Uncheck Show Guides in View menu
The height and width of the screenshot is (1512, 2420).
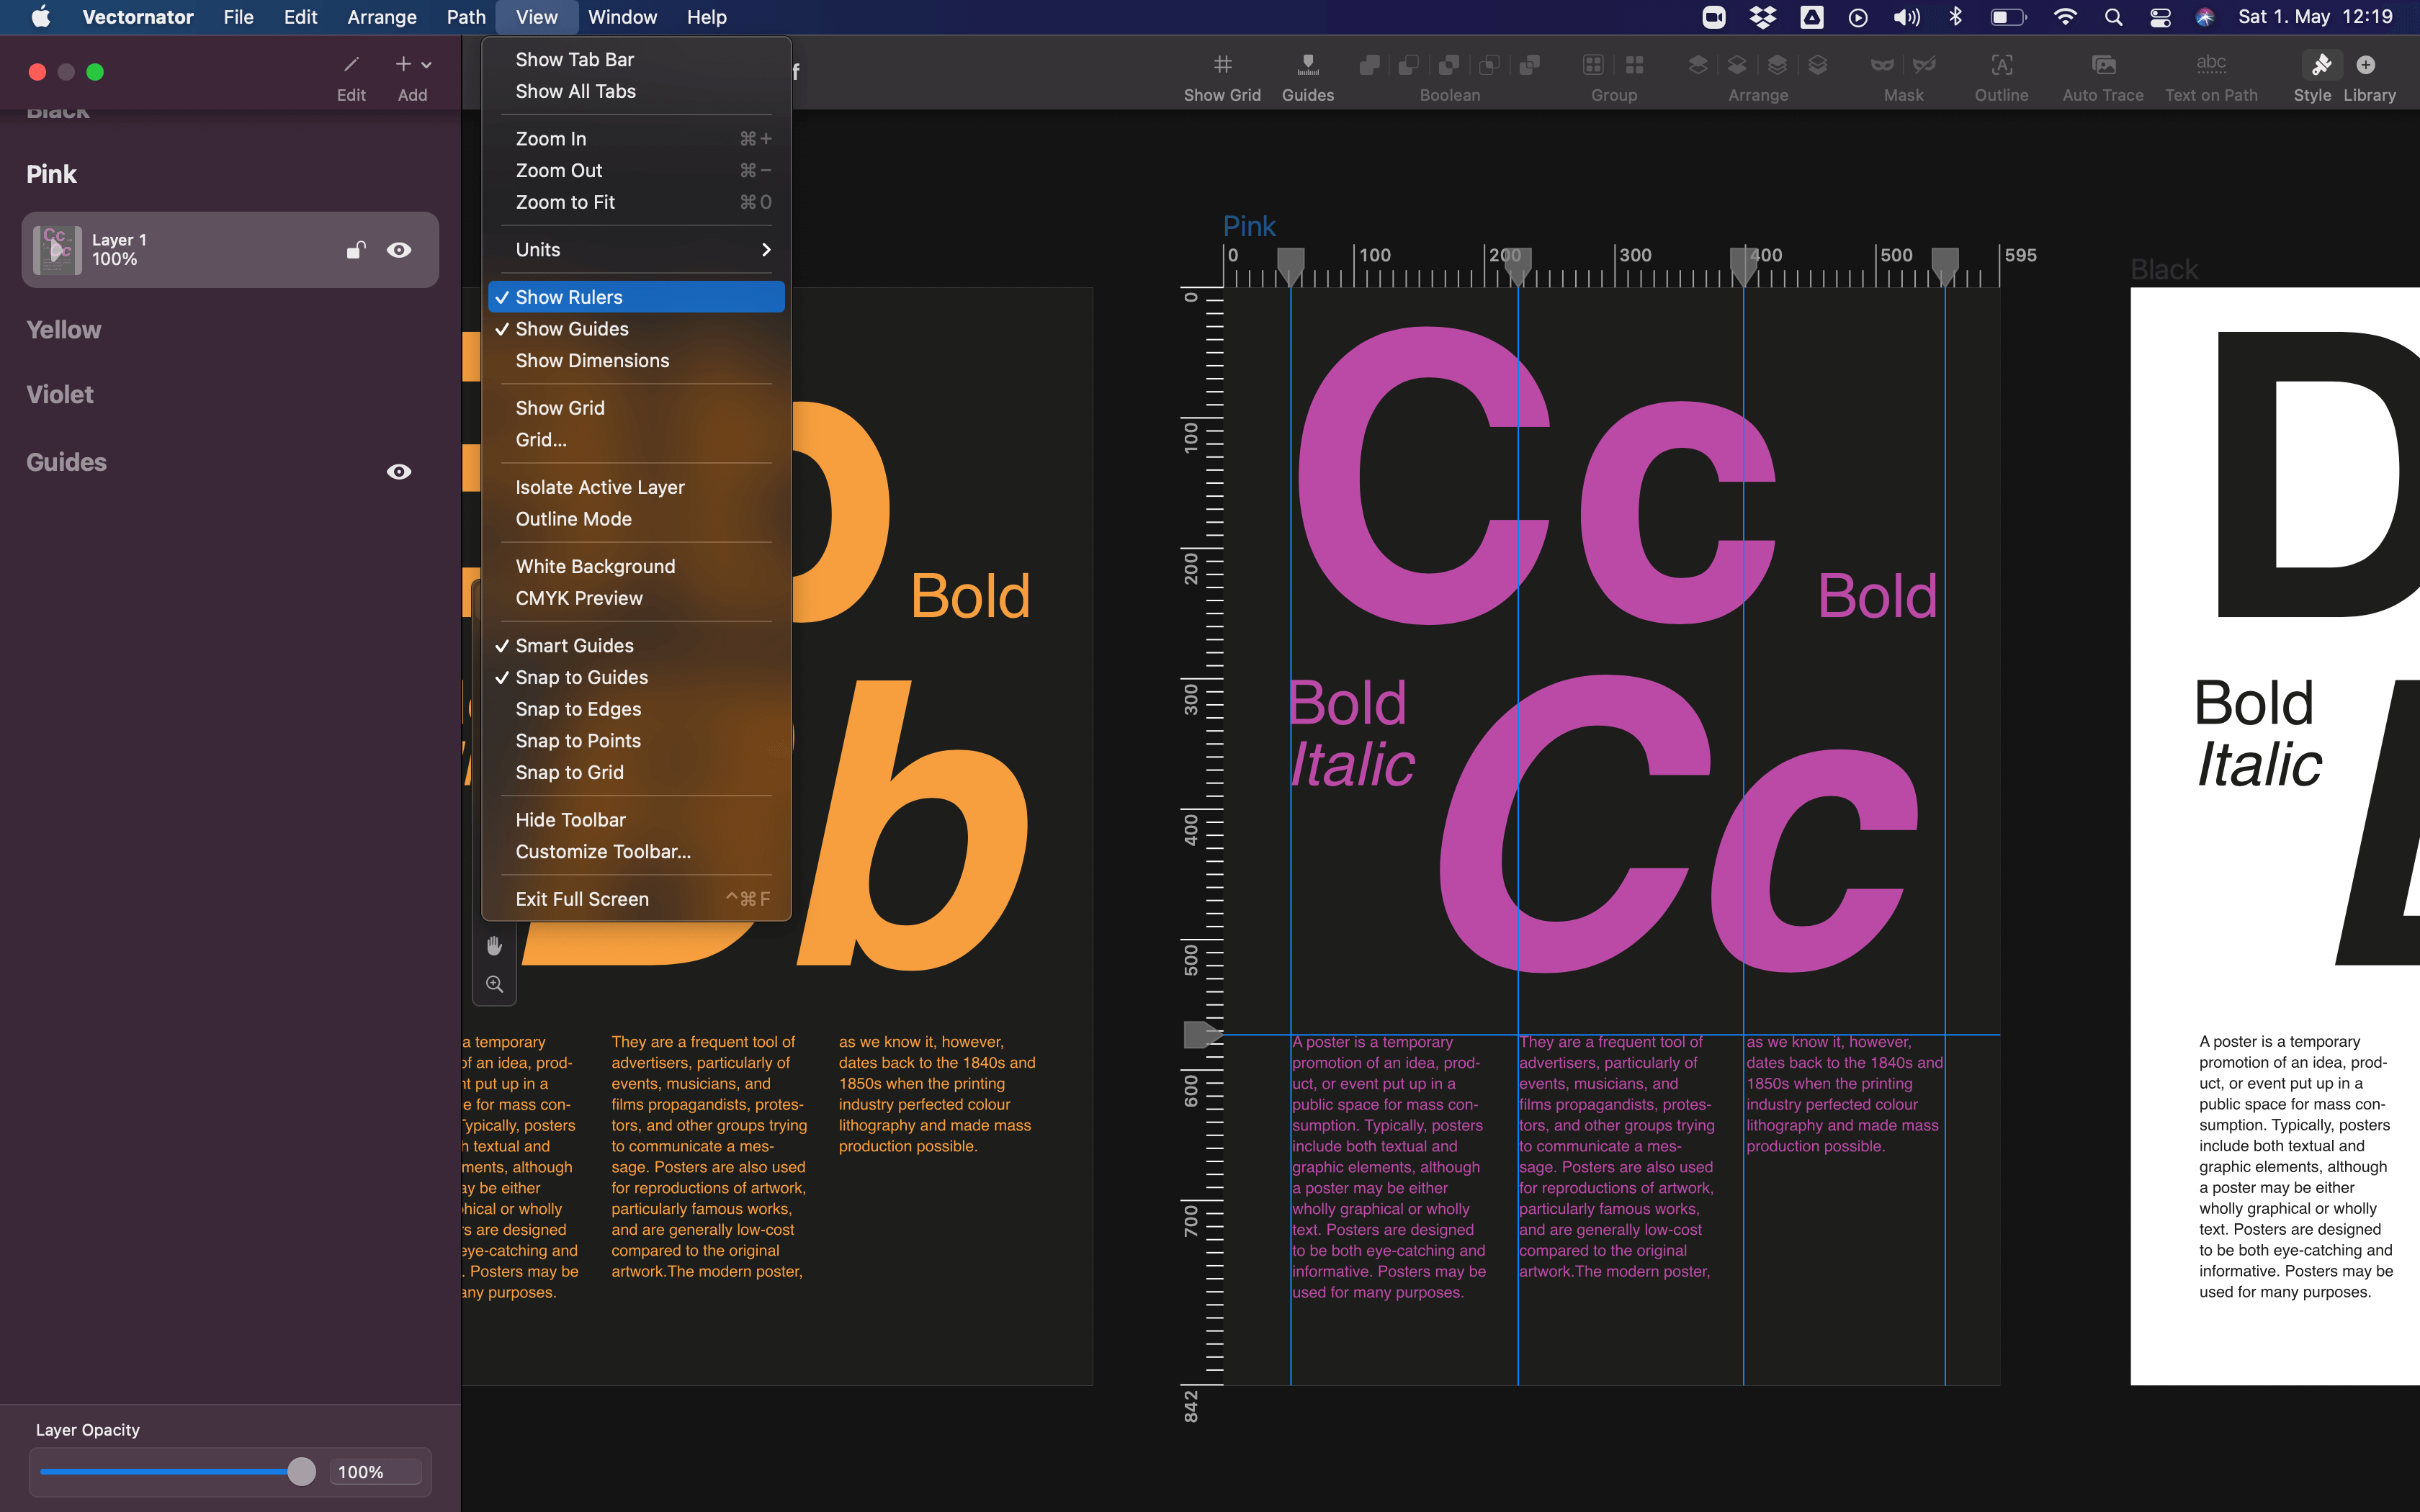pyautogui.click(x=636, y=329)
